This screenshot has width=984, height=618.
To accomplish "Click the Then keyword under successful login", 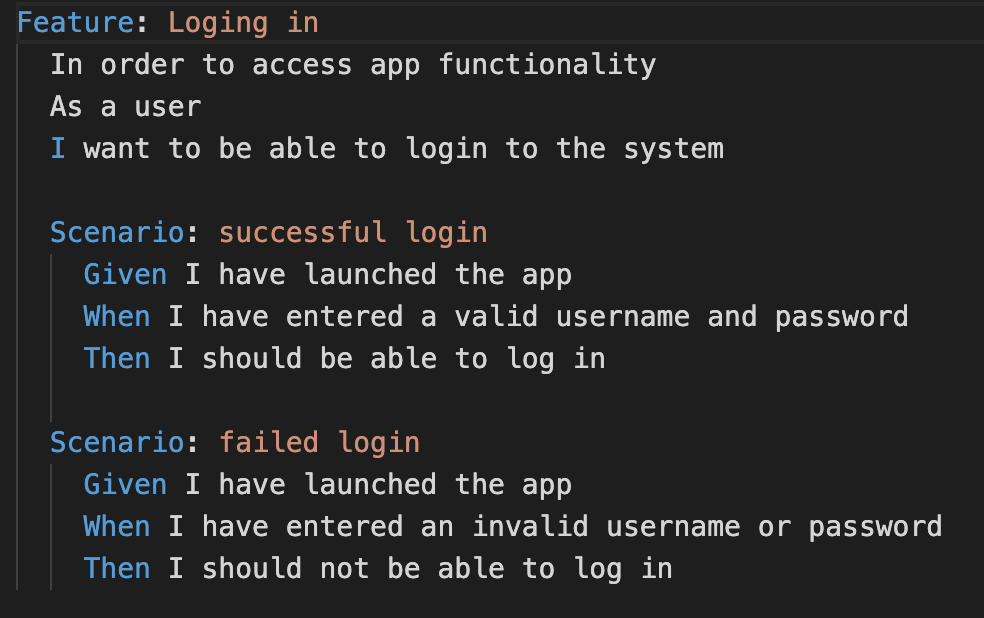I will point(117,359).
